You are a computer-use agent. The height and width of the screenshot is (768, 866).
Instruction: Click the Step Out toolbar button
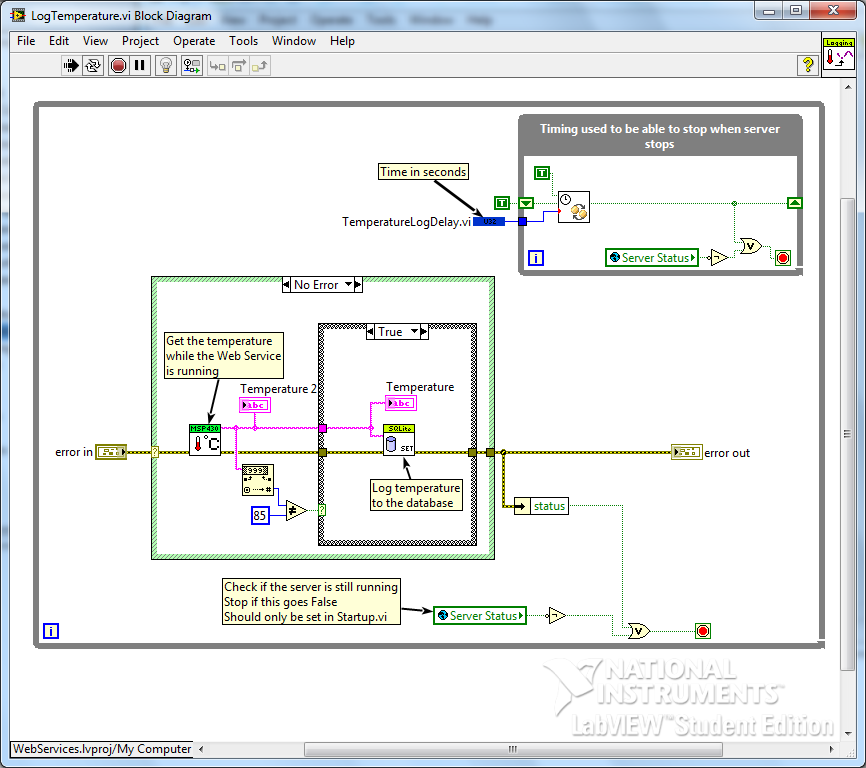click(260, 66)
